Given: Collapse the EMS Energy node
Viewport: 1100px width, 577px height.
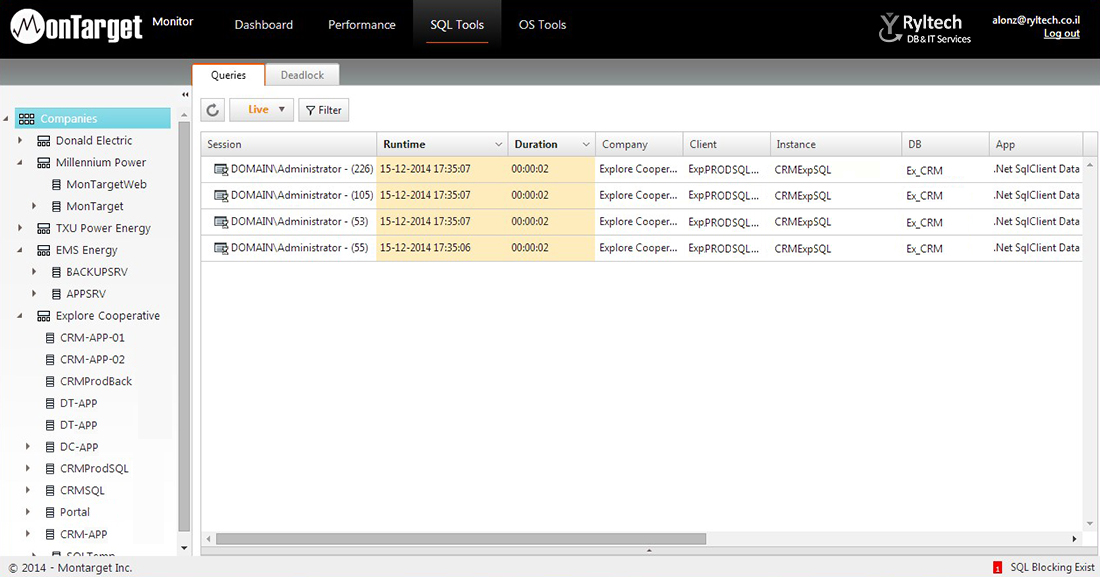Looking at the screenshot, I should click(20, 251).
